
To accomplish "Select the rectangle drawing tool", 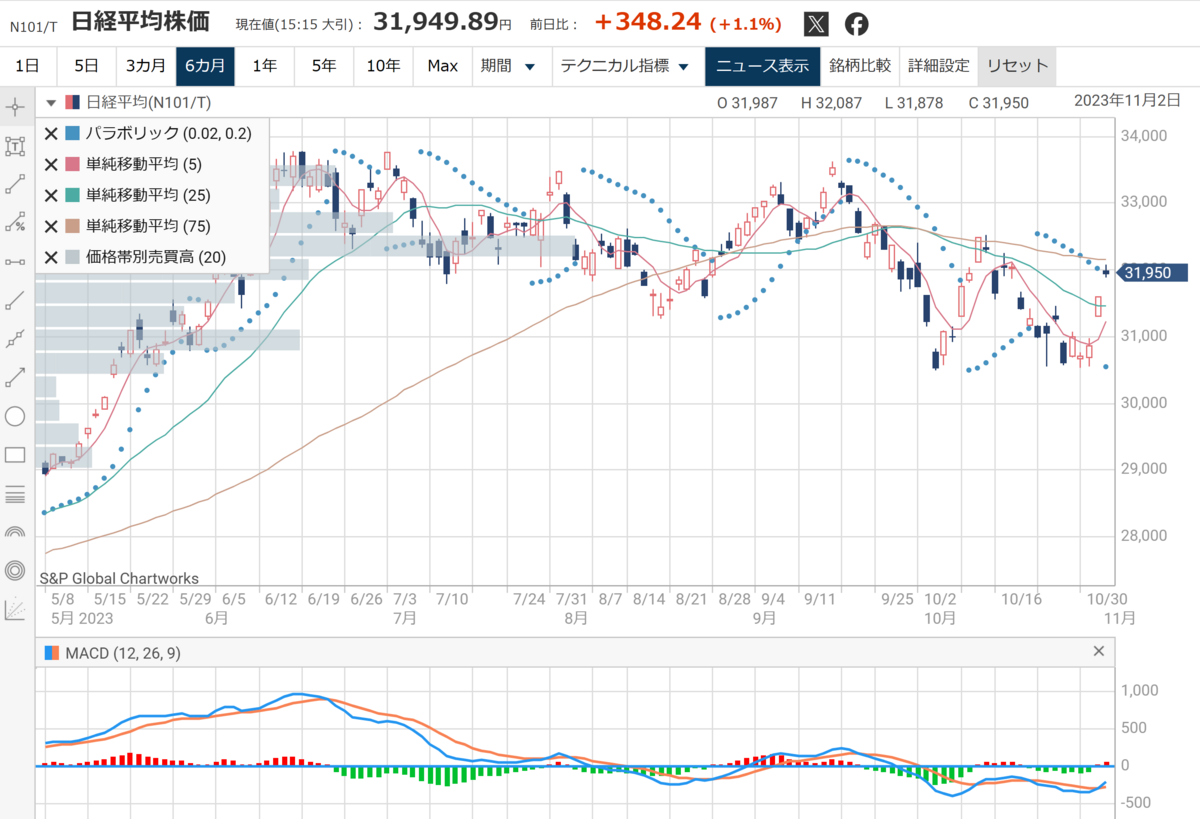I will 15,455.
